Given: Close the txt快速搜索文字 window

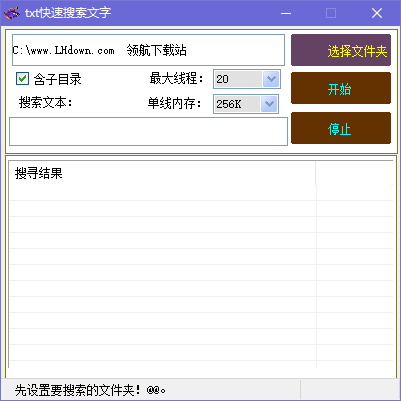Looking at the screenshot, I should coord(377,13).
